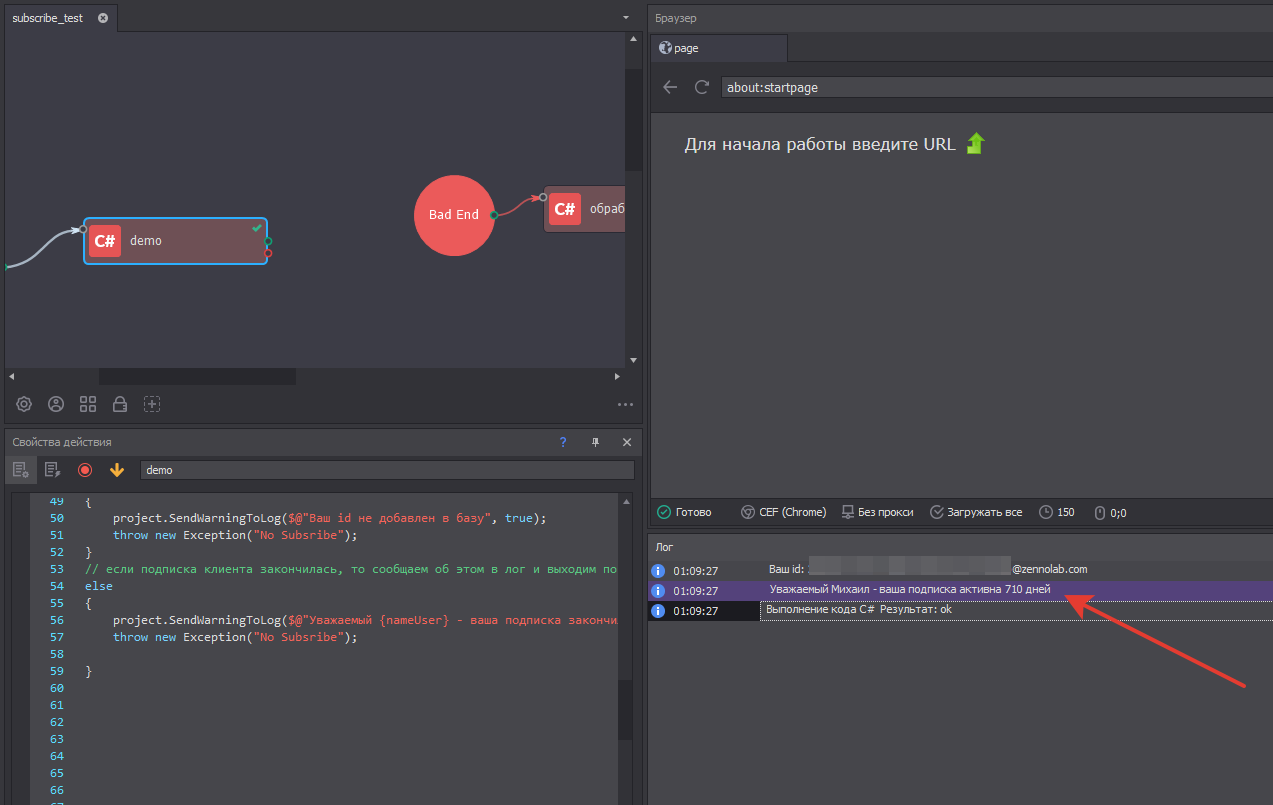Open the grid blocks icon
1273x805 pixels.
(x=88, y=404)
